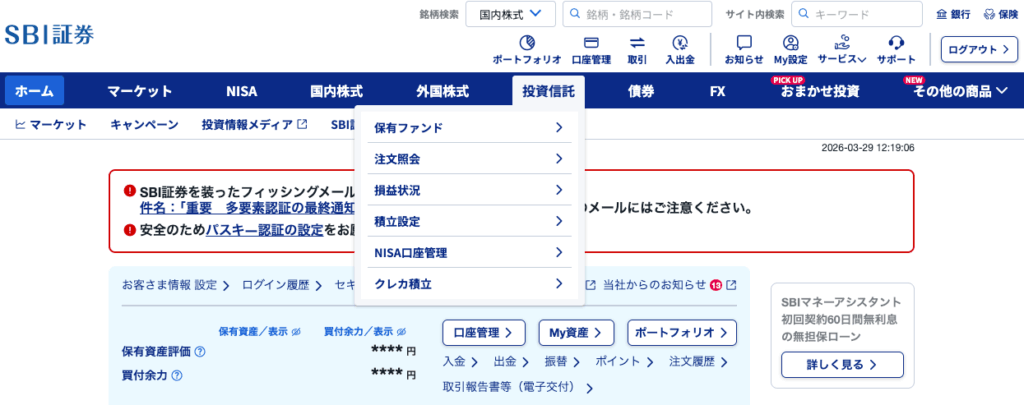
Task: Click the 口座管理 account icon
Action: (590, 43)
